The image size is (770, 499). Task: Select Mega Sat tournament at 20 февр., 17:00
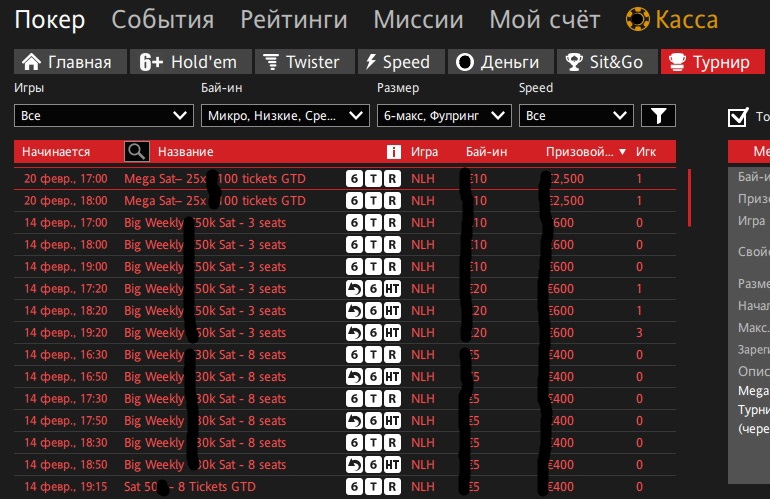tap(345, 179)
